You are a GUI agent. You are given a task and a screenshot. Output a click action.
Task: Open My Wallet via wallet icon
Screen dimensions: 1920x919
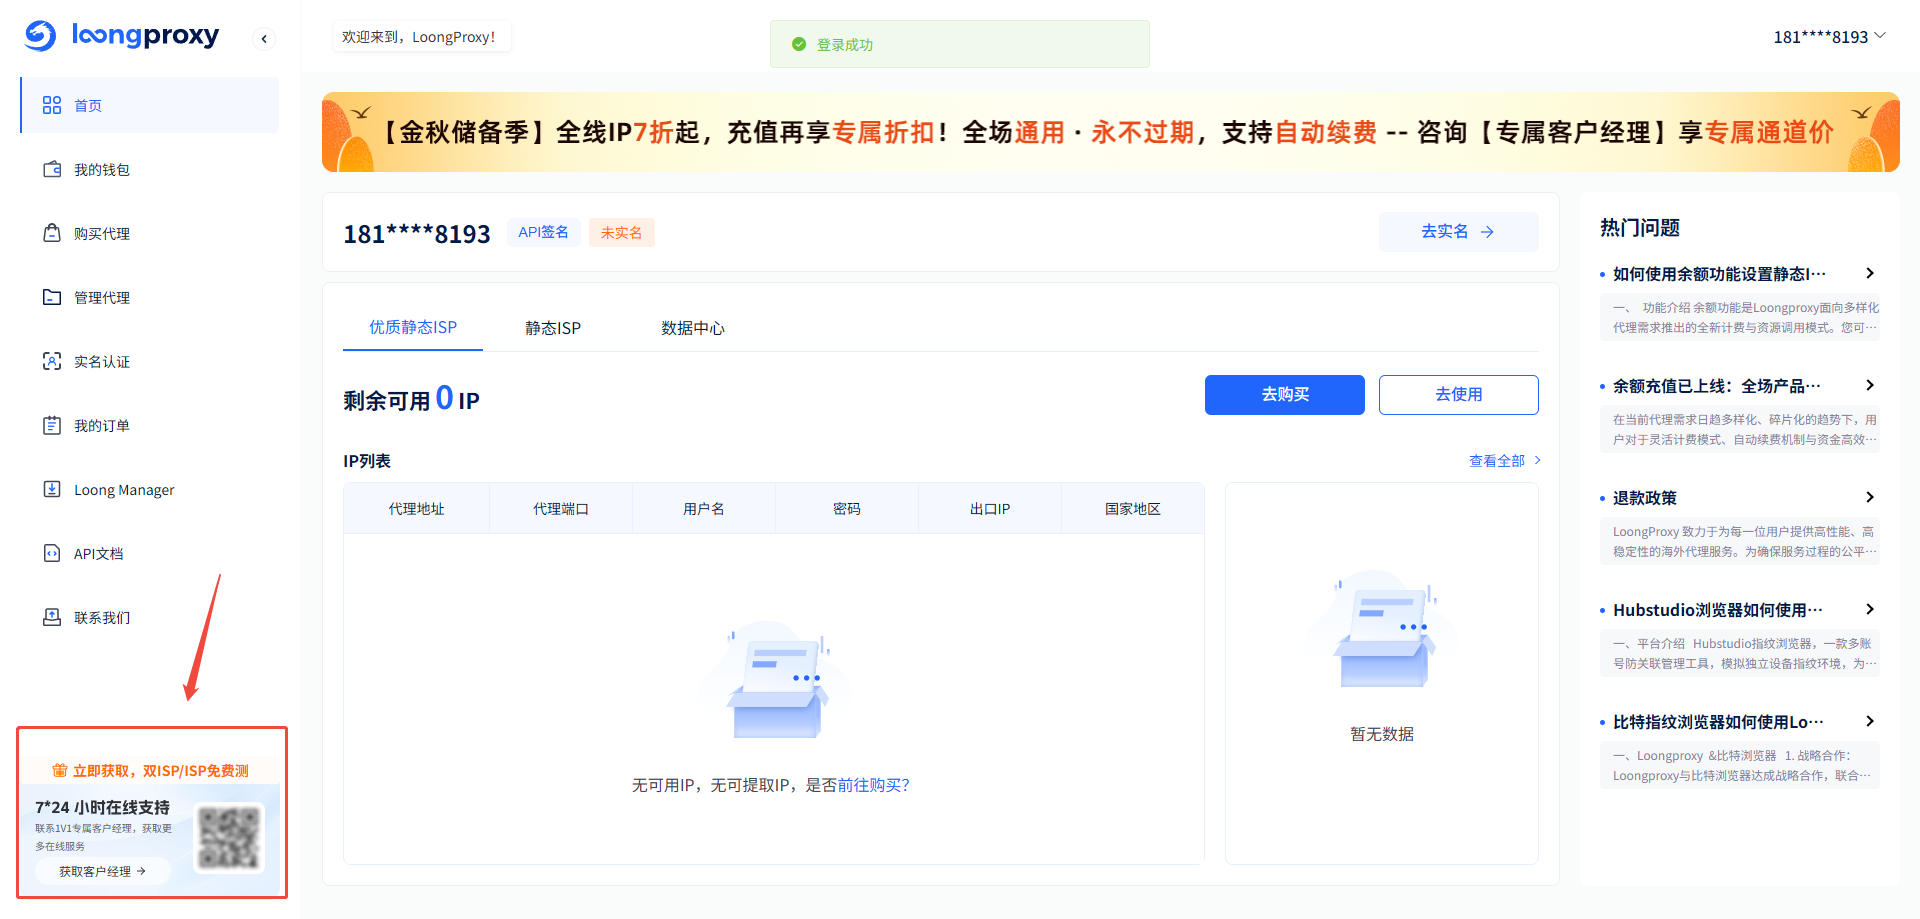(52, 169)
